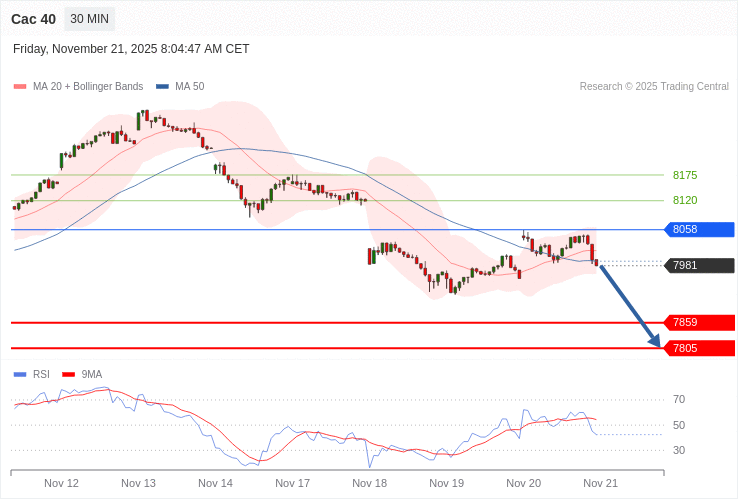Click the Nov 21 date axis label

click(x=601, y=483)
